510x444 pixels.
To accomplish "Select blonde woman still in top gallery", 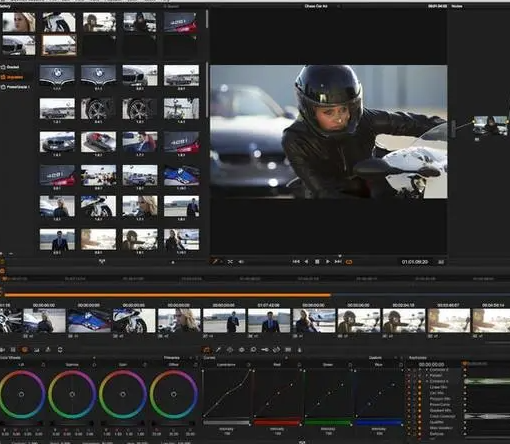I will (x=19, y=22).
